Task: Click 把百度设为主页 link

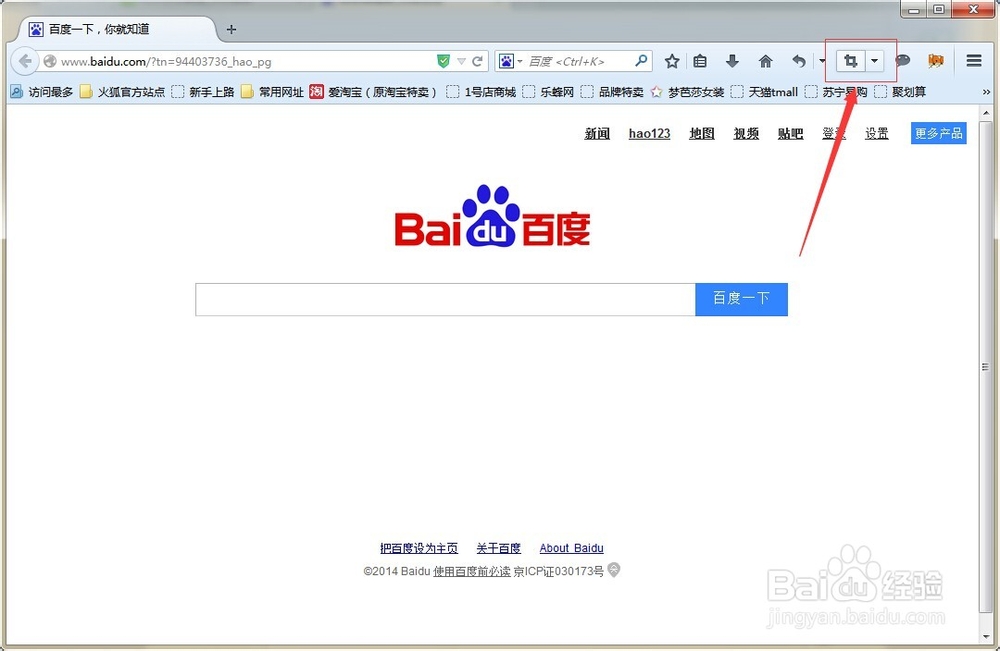Action: (x=418, y=548)
